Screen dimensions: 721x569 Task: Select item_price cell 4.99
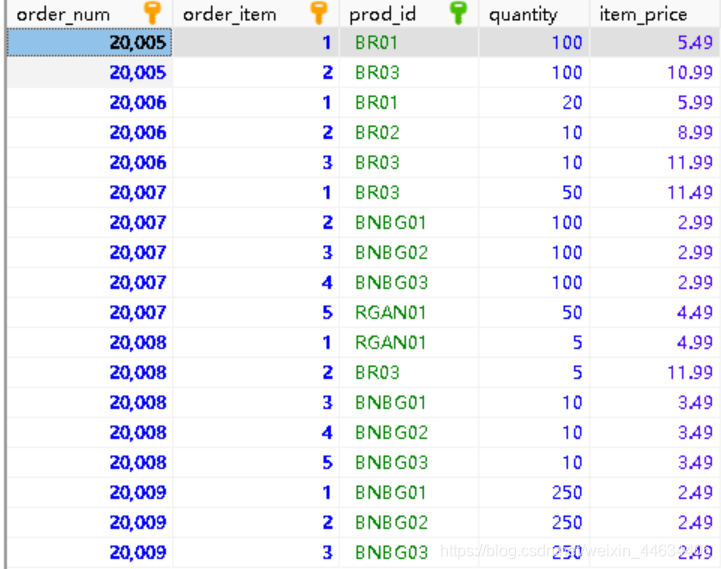655,342
